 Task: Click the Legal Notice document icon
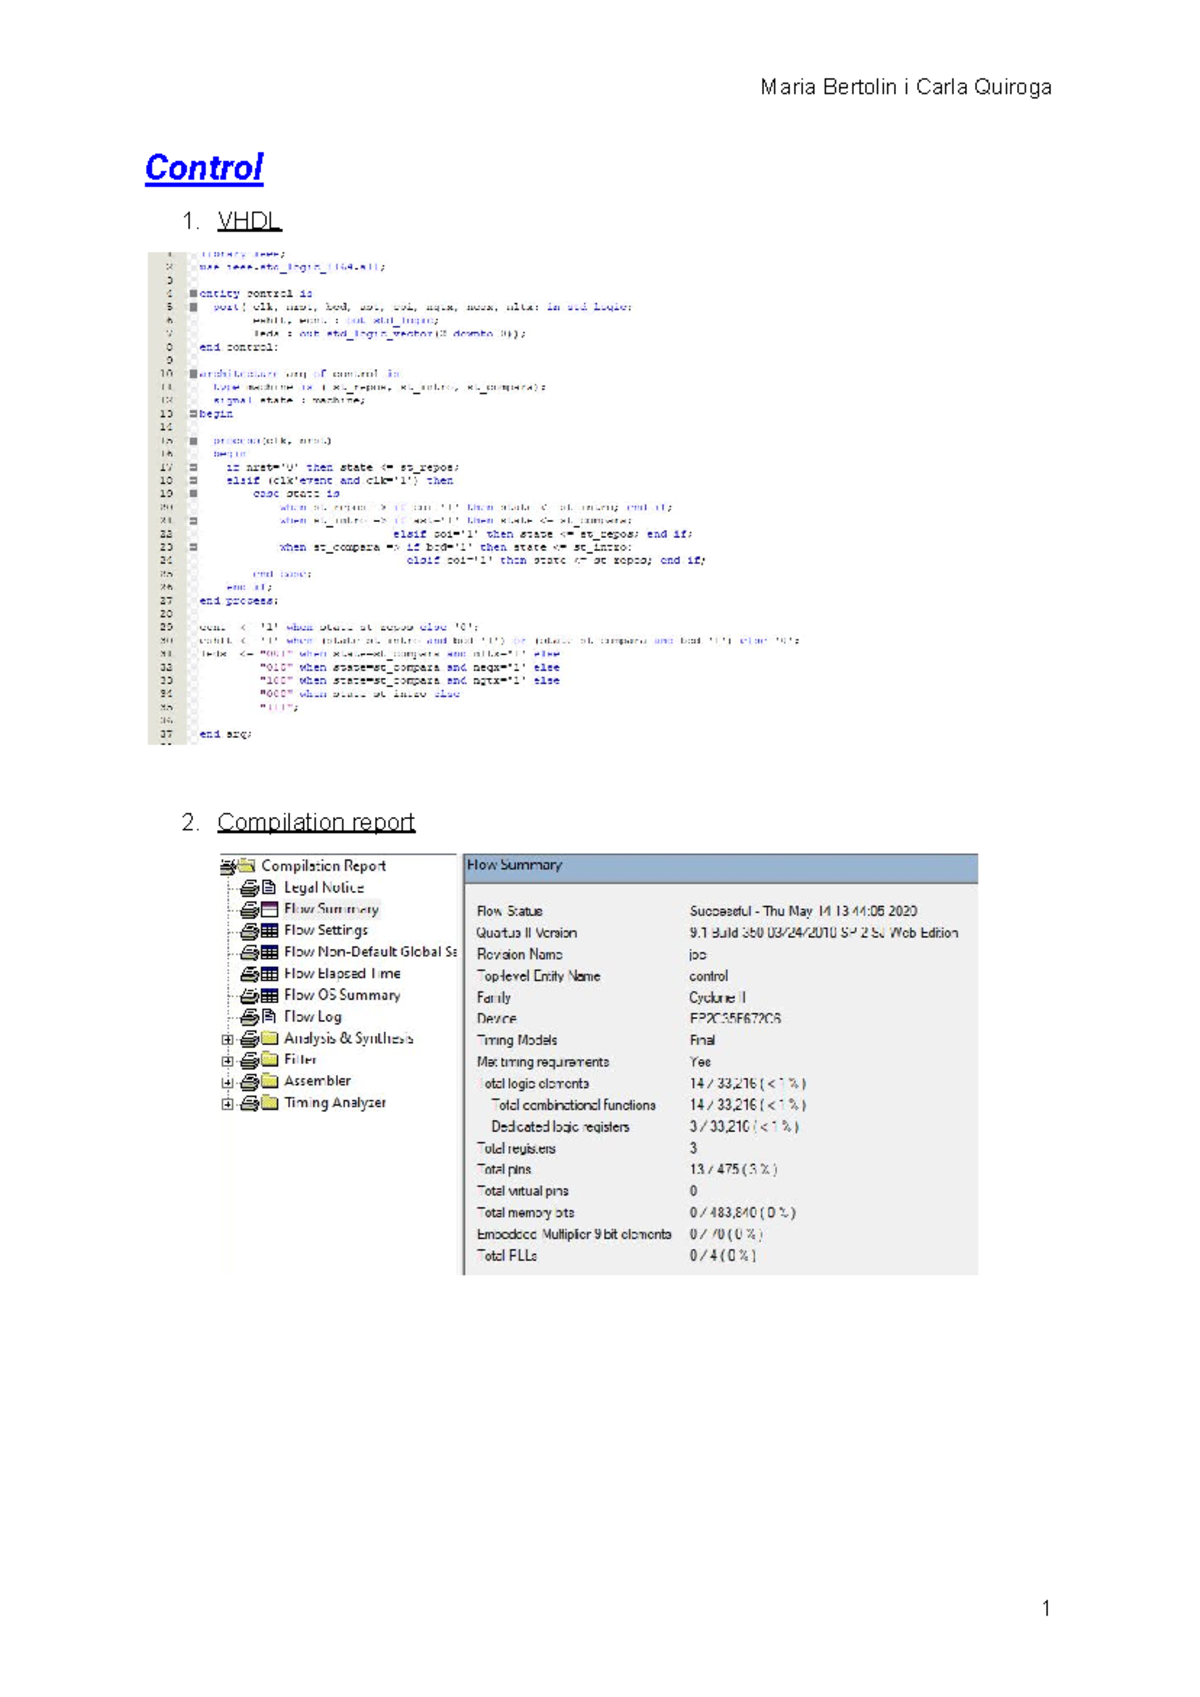click(x=269, y=887)
